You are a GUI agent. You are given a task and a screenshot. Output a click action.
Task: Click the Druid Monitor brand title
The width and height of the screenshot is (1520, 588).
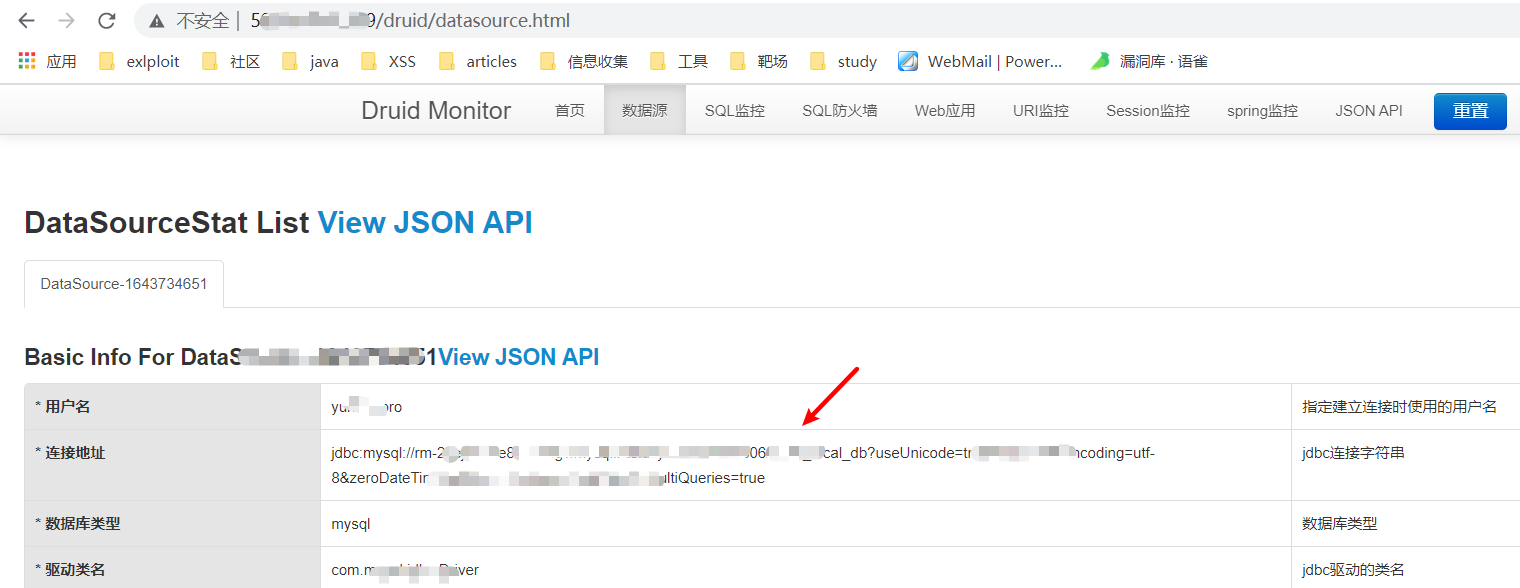point(436,110)
